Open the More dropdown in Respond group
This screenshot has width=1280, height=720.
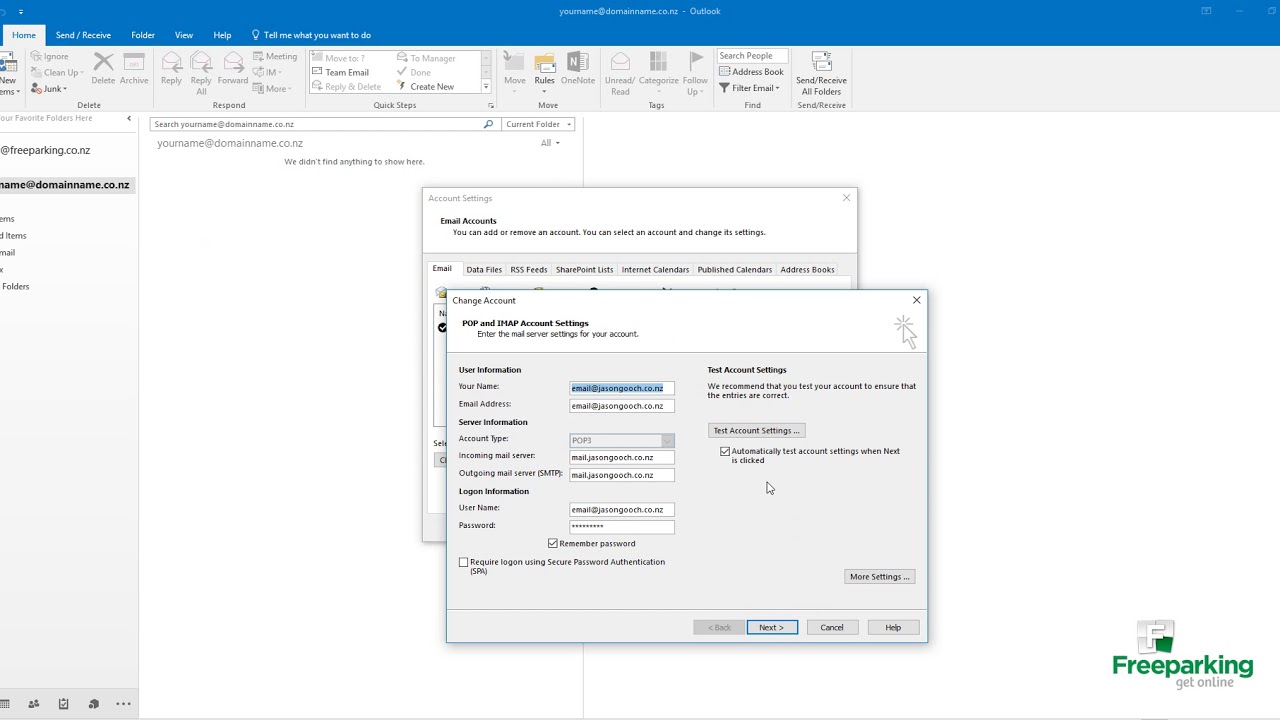273,89
